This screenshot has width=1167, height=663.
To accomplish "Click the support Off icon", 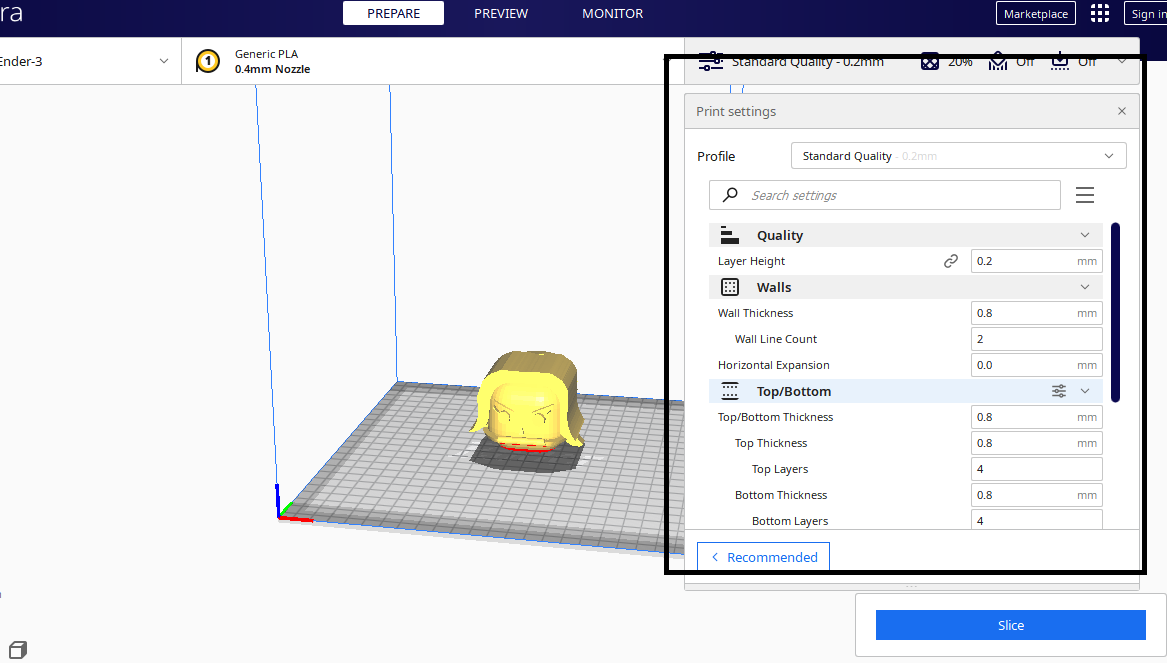I will [x=997, y=62].
